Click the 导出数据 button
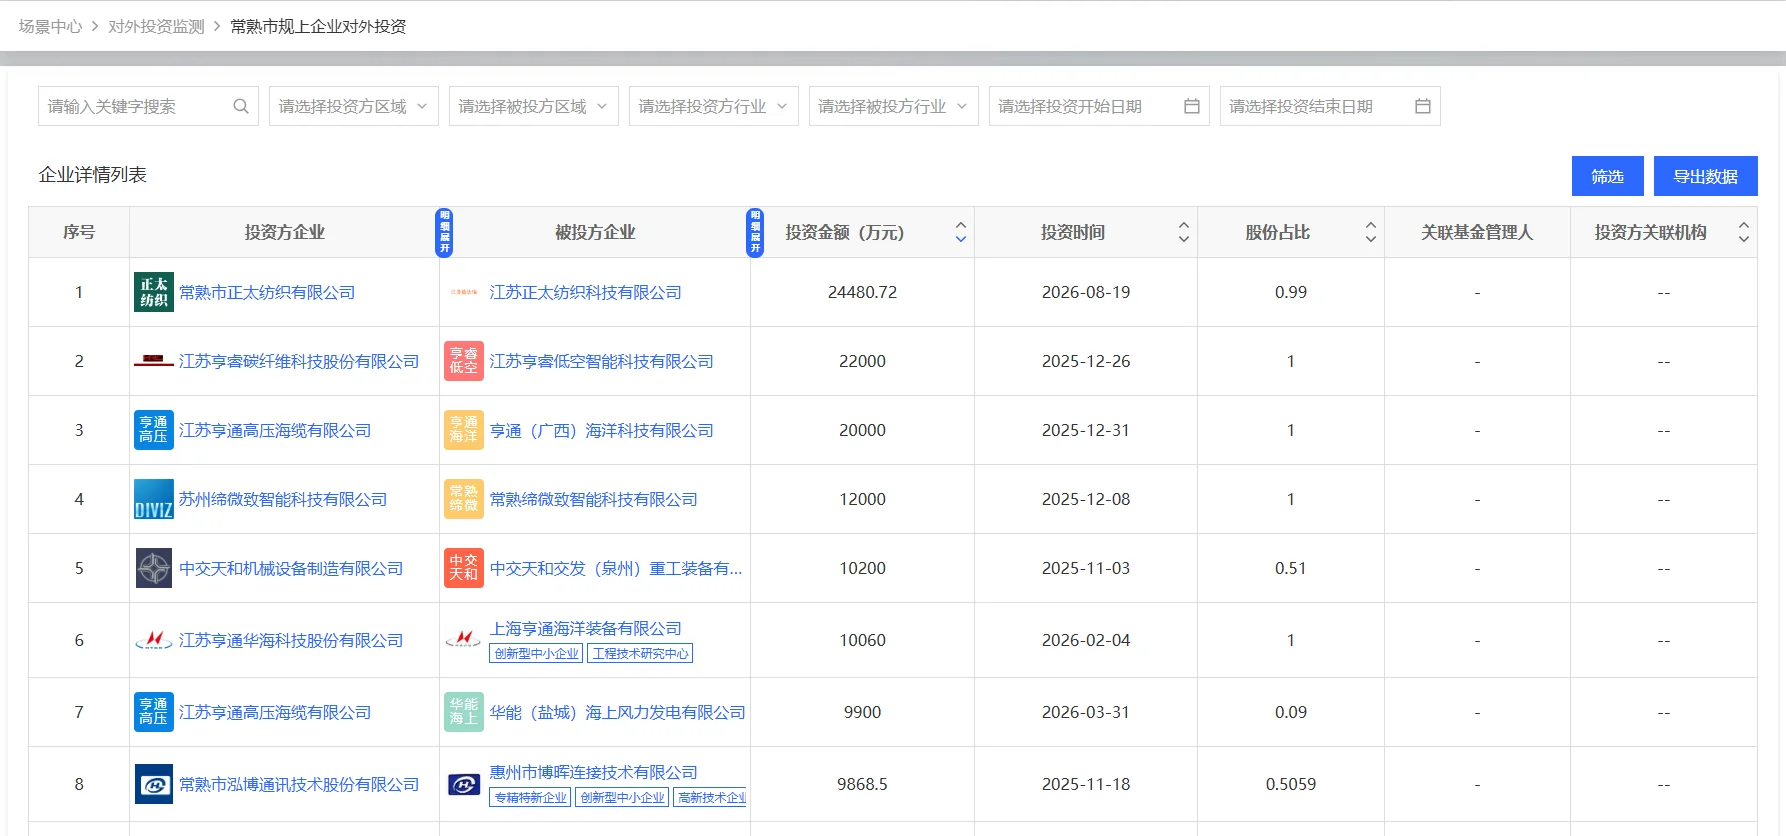Image resolution: width=1786 pixels, height=836 pixels. click(1706, 176)
